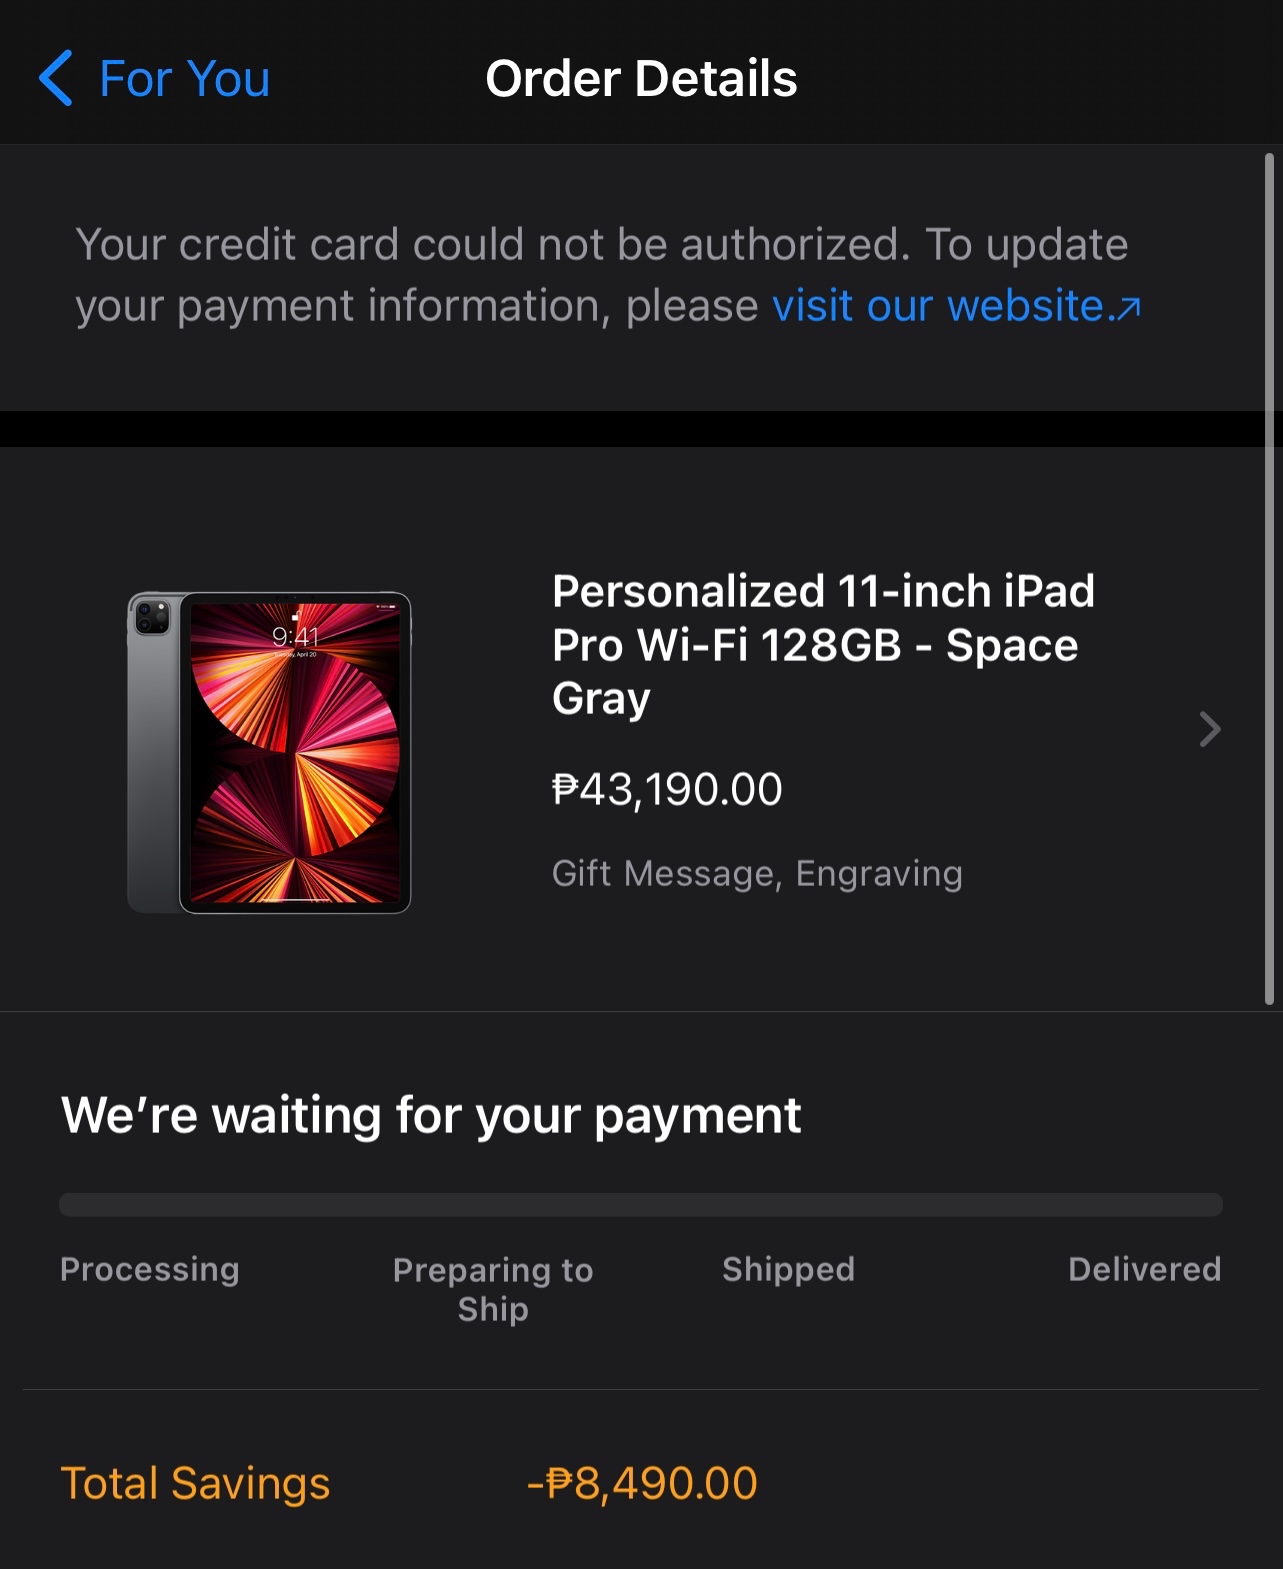Click the external link arrow icon

(1127, 309)
